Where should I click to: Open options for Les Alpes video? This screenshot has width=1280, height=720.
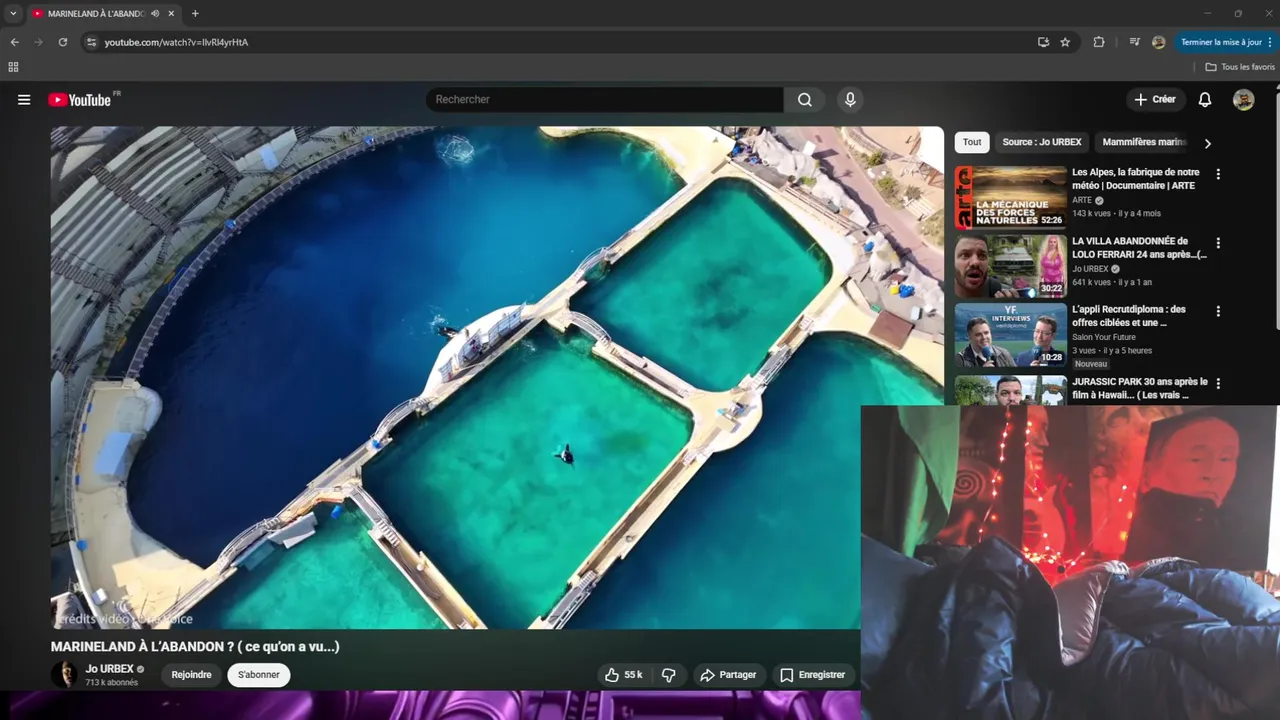(x=1218, y=174)
